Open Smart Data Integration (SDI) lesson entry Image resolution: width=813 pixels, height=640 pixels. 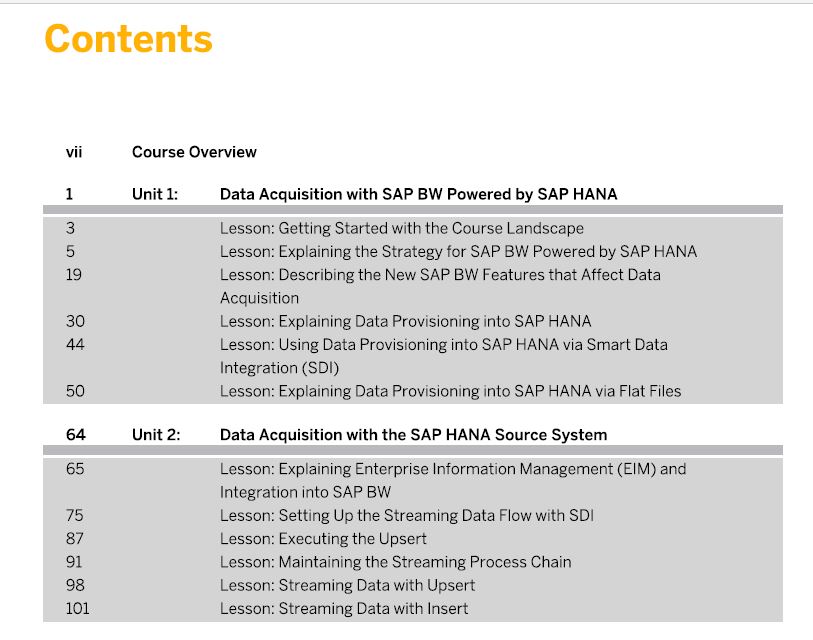(x=443, y=356)
